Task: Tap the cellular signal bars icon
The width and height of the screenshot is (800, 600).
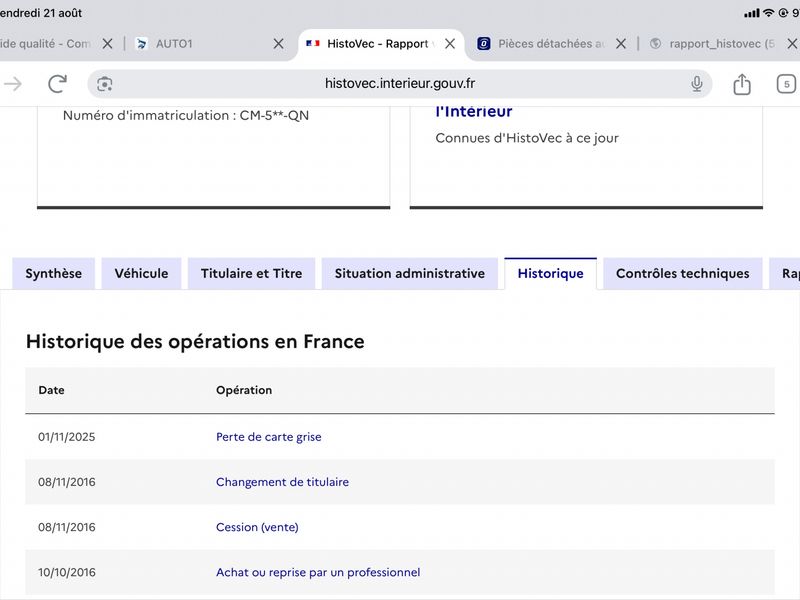Action: click(x=752, y=13)
